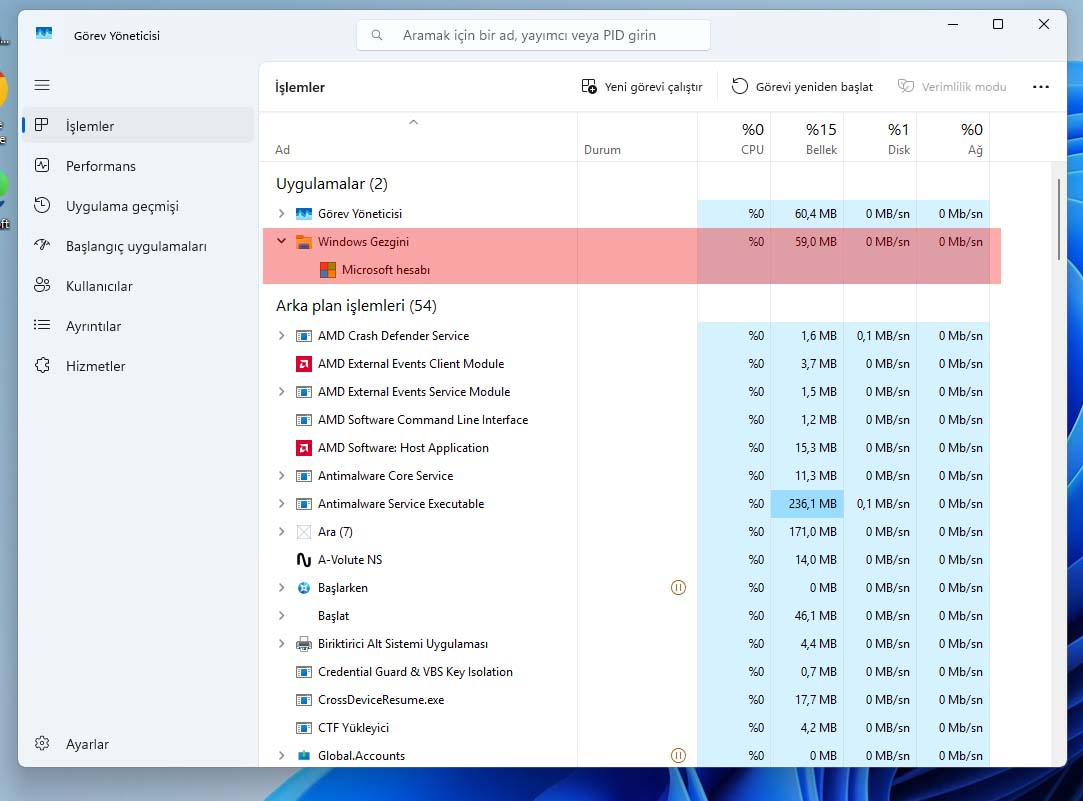This screenshot has height=801, width=1083.
Task: Sort by the CPU column header
Action: point(734,137)
